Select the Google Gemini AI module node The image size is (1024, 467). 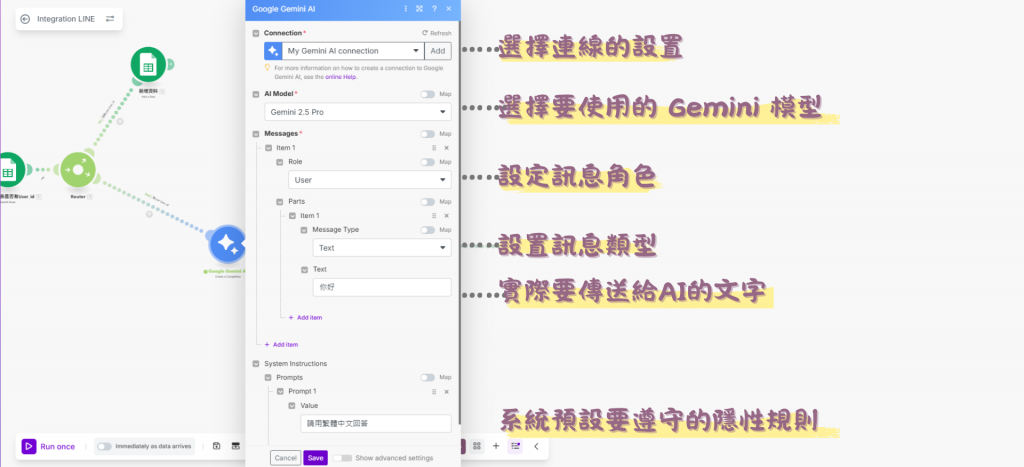click(227, 244)
